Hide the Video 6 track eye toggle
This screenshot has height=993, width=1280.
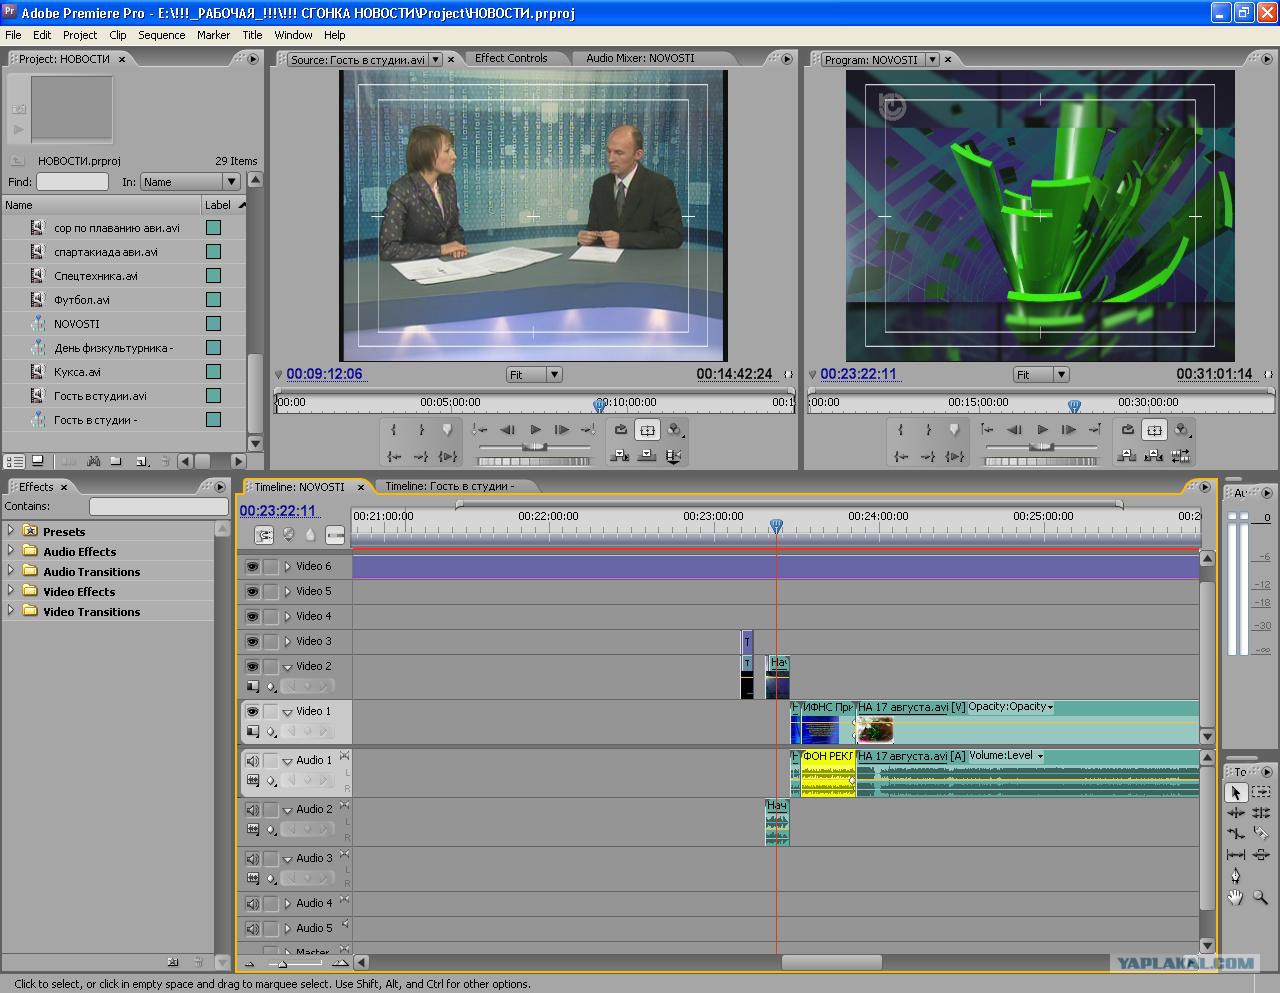[252, 567]
